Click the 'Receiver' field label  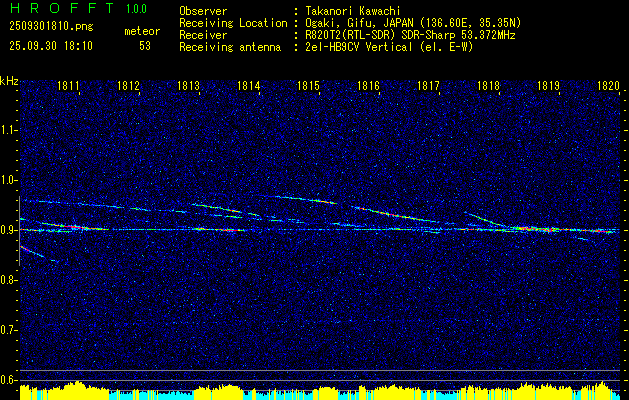coord(203,35)
